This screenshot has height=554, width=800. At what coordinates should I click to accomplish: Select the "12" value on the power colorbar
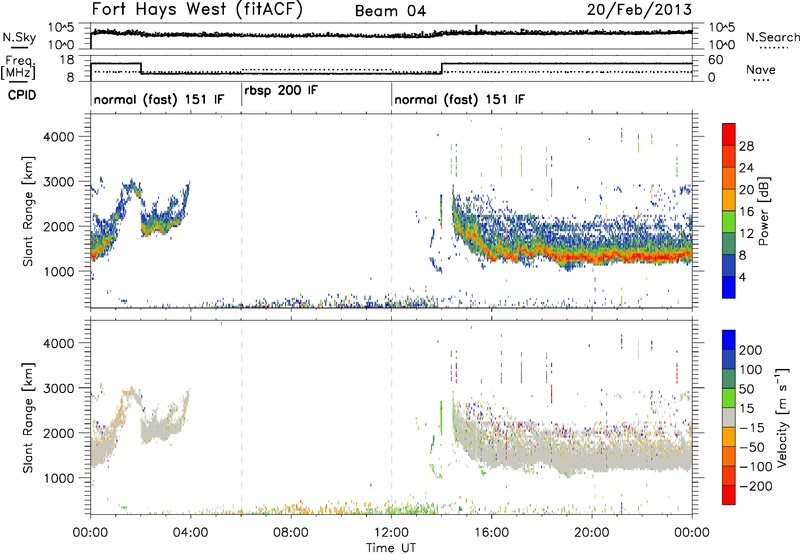point(746,234)
